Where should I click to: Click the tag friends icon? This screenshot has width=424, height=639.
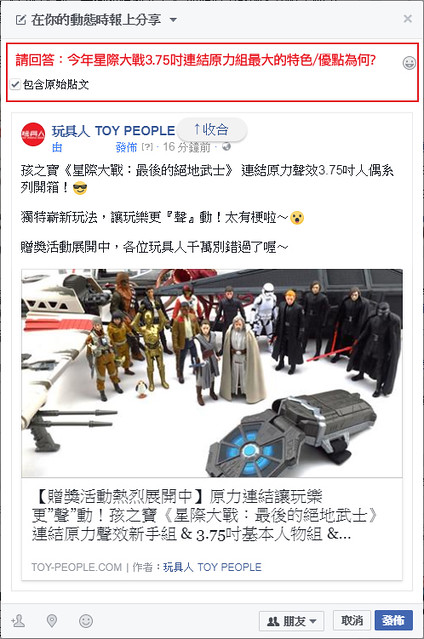[x=18, y=621]
